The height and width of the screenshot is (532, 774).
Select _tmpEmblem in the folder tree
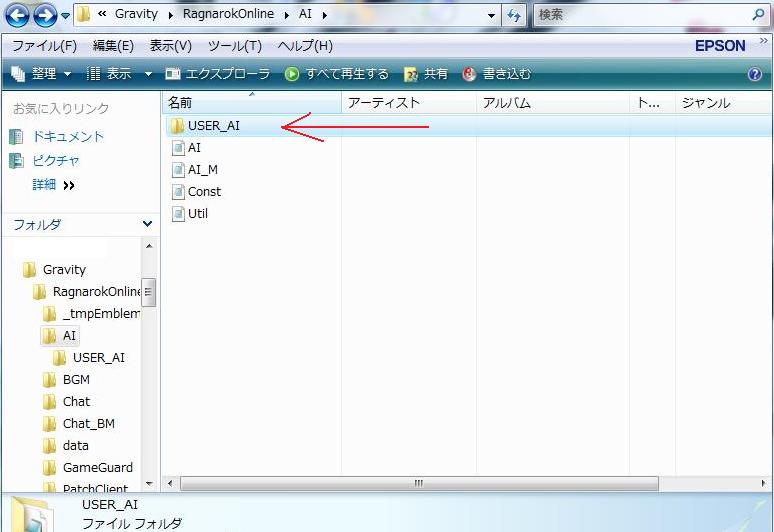point(91,313)
